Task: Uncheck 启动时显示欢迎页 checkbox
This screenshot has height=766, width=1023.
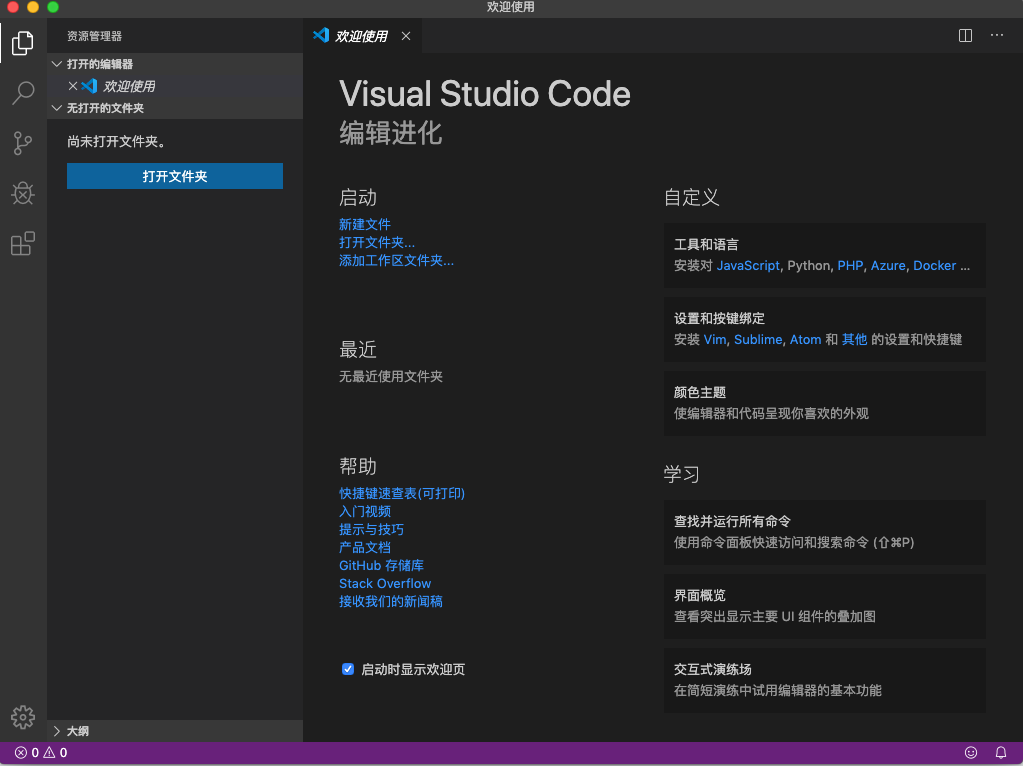Action: (348, 669)
